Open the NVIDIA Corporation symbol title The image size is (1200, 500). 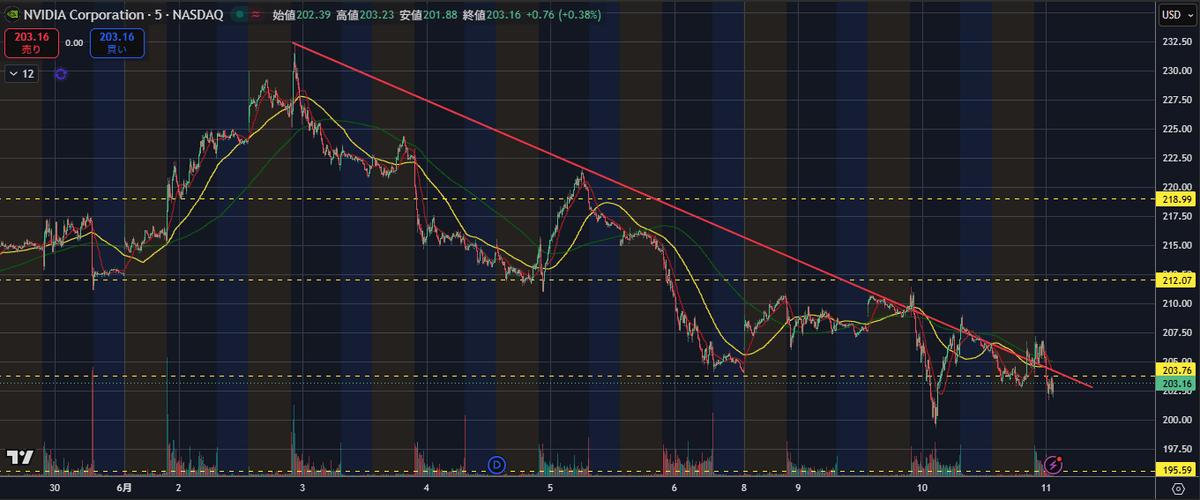[123, 14]
